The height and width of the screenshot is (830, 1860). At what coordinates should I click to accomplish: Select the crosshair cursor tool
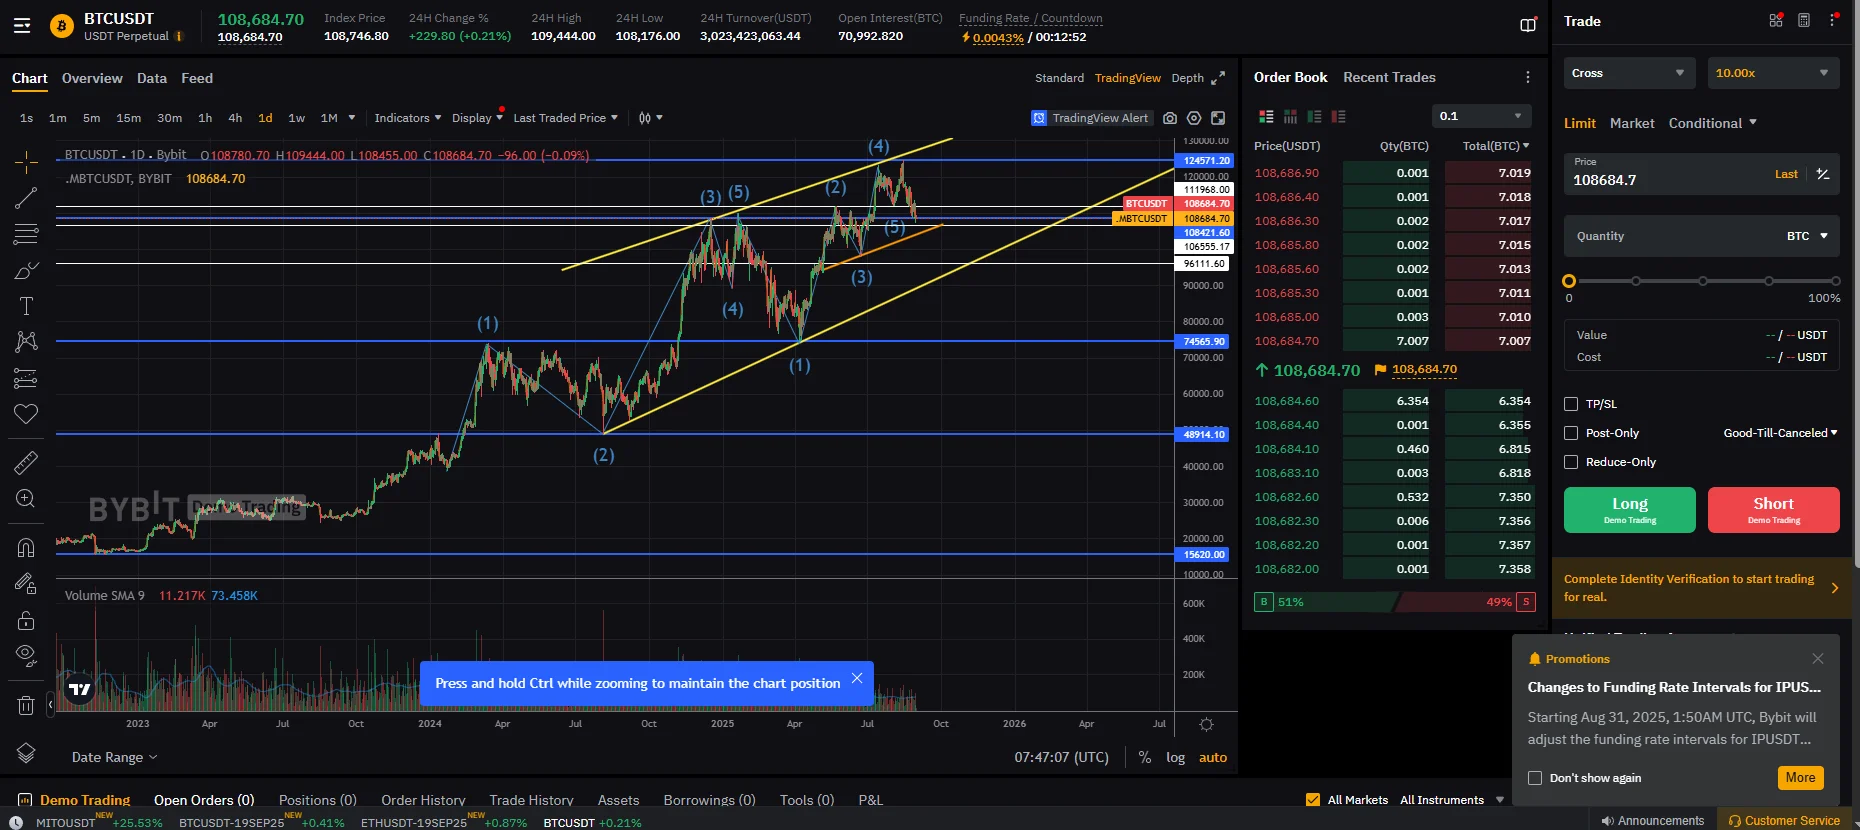(26, 161)
